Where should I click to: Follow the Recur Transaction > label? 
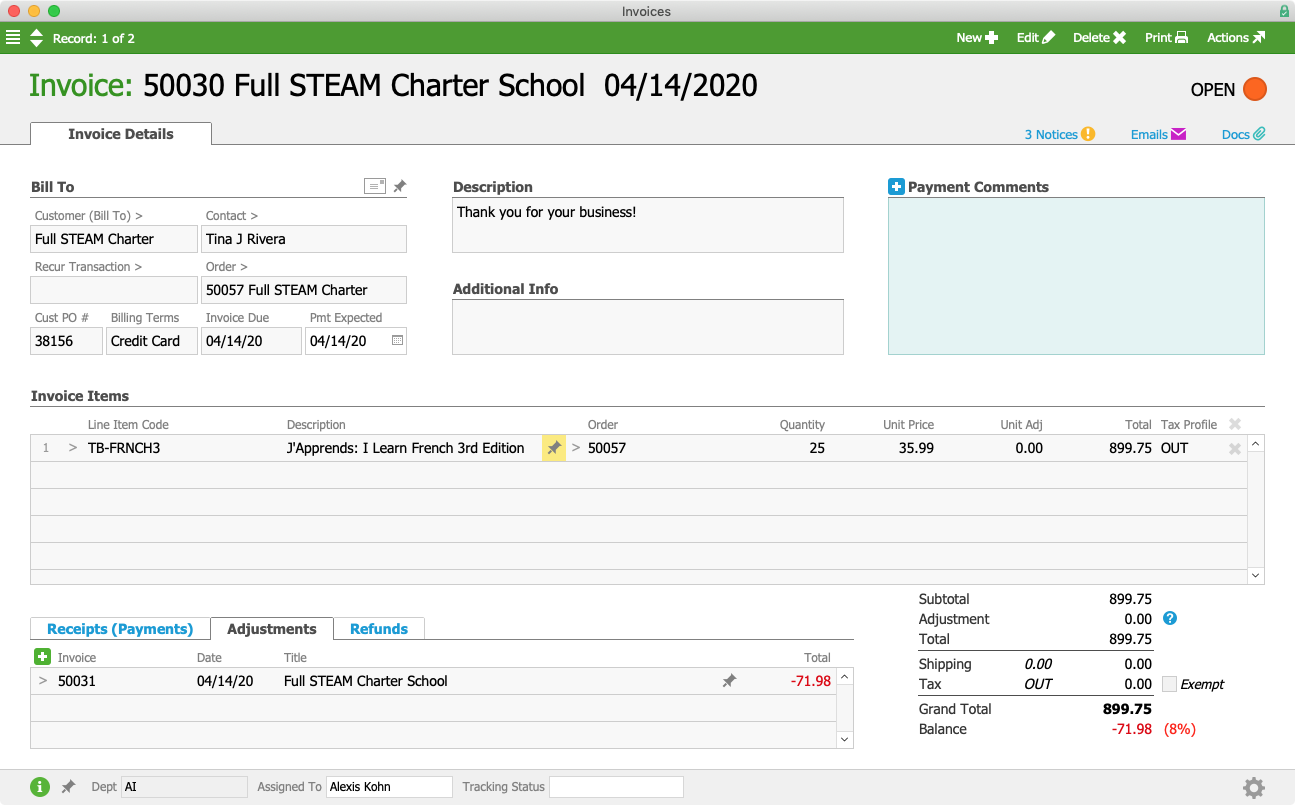click(x=88, y=266)
